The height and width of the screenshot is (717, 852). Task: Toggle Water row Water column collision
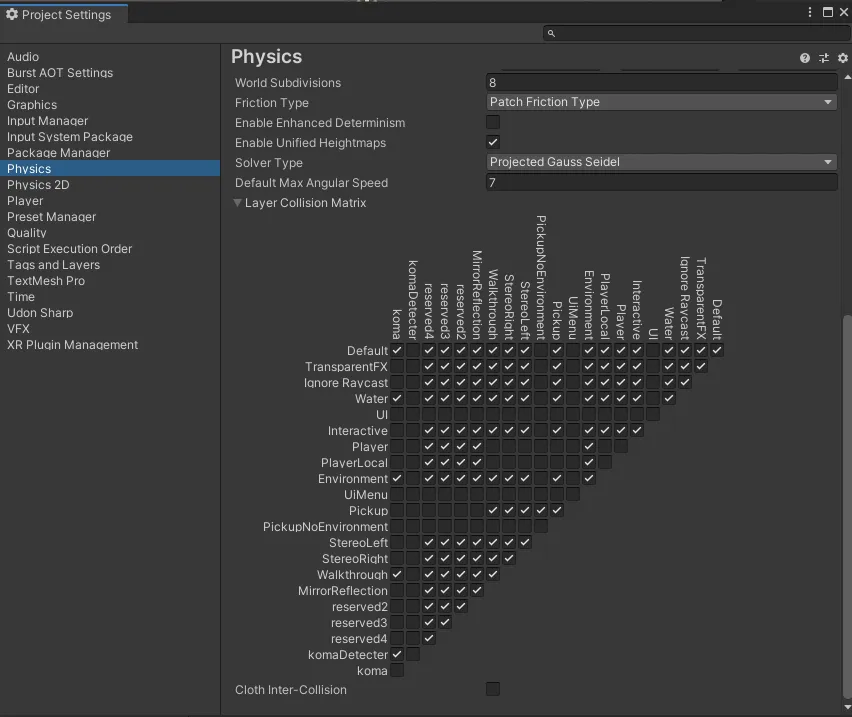coord(669,398)
